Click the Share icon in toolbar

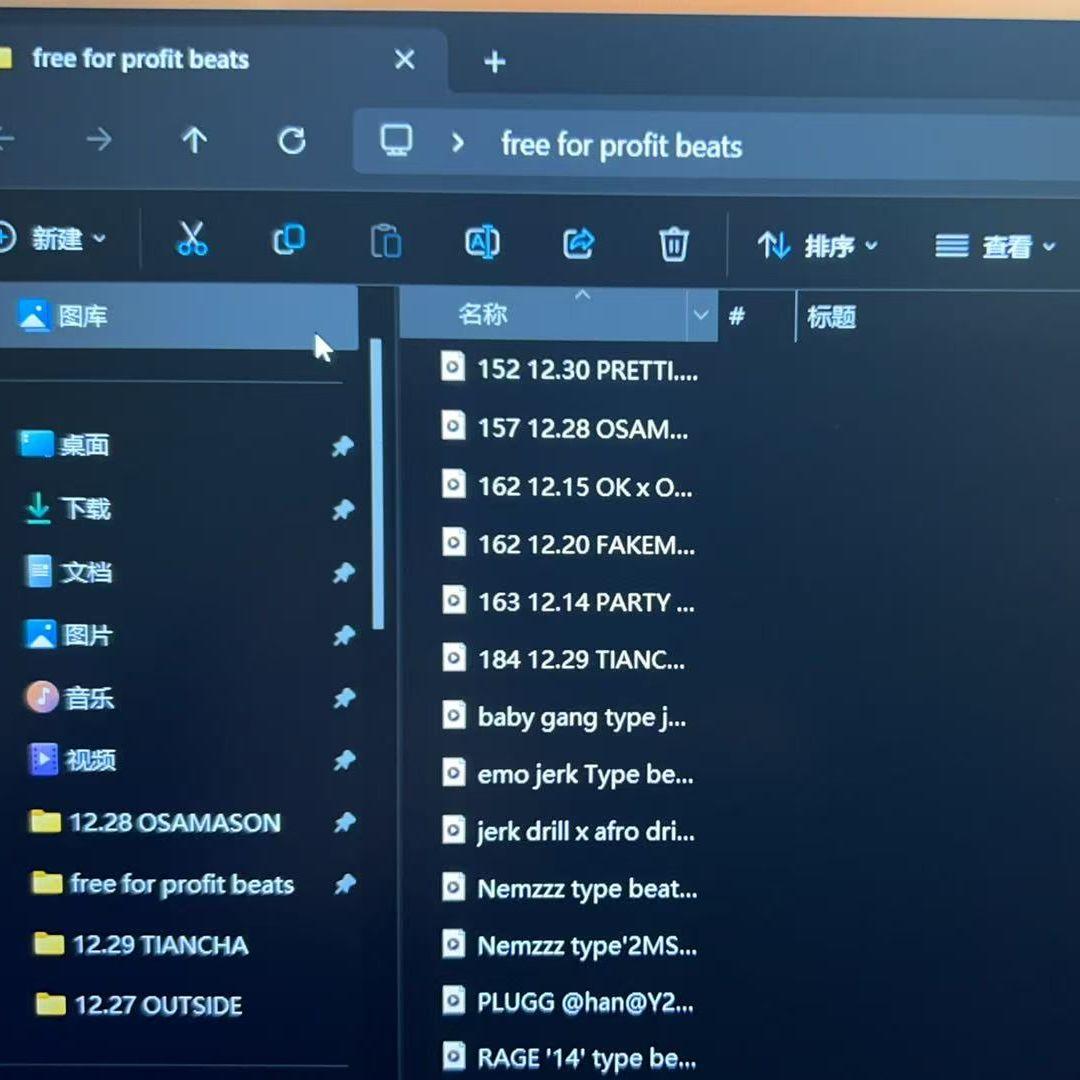(579, 243)
